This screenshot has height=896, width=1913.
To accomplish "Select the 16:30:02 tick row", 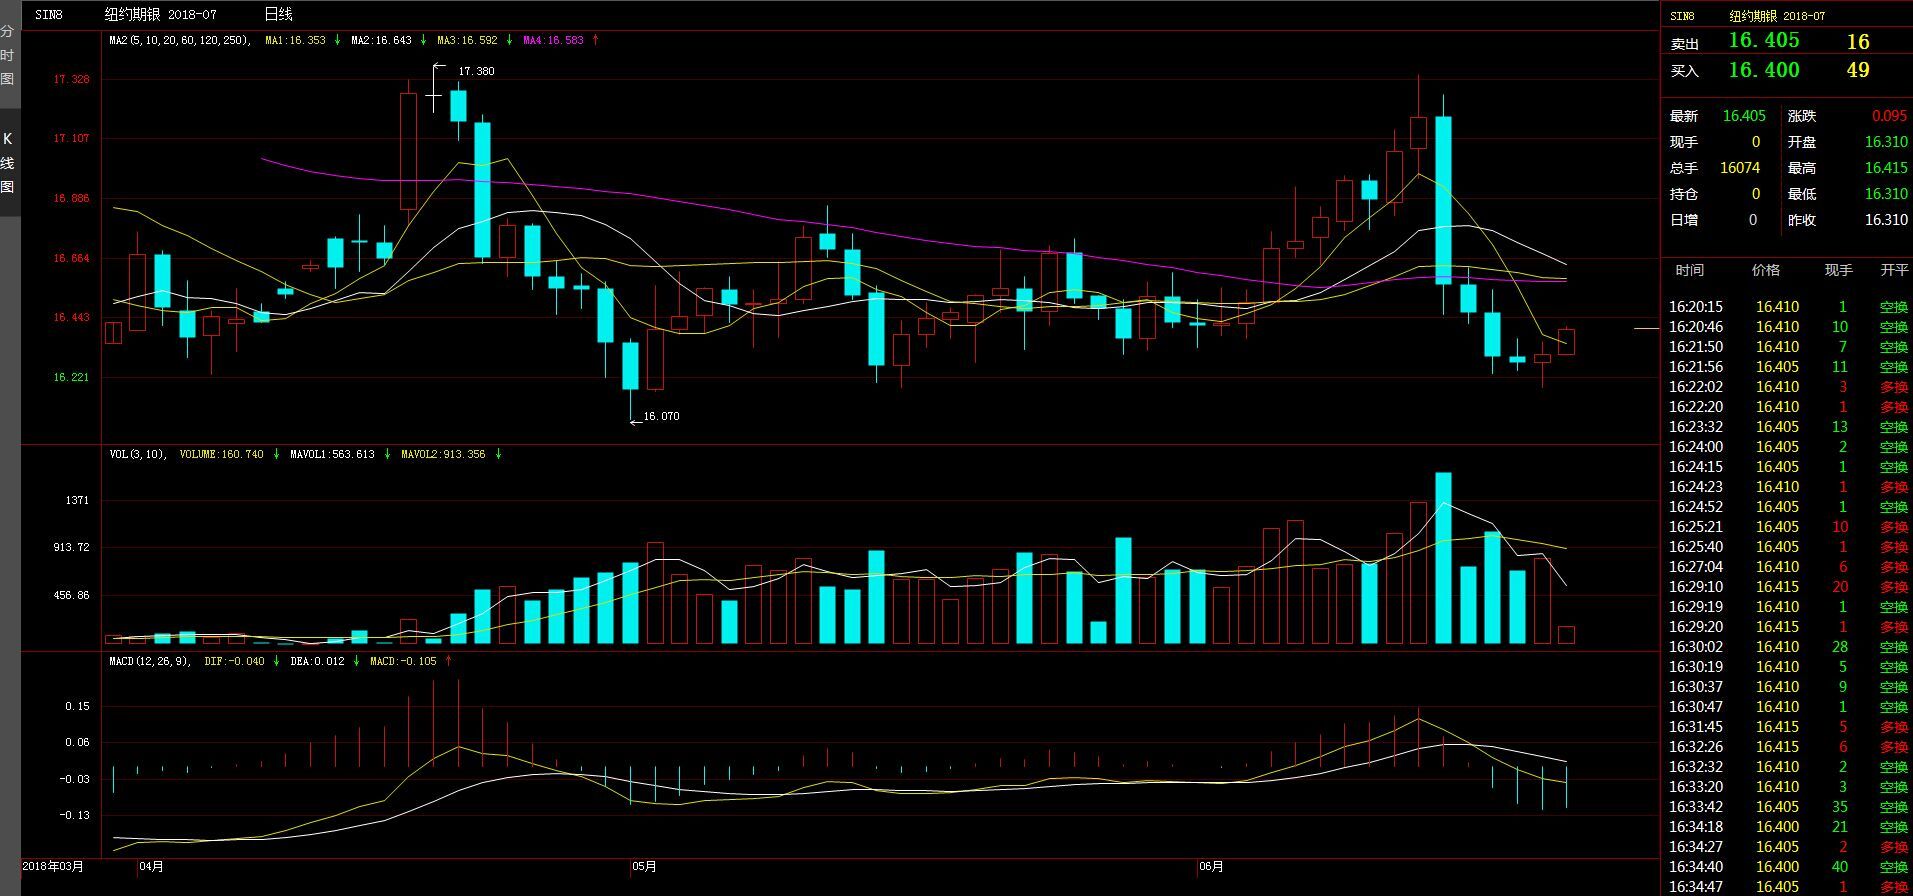I will (x=1788, y=647).
